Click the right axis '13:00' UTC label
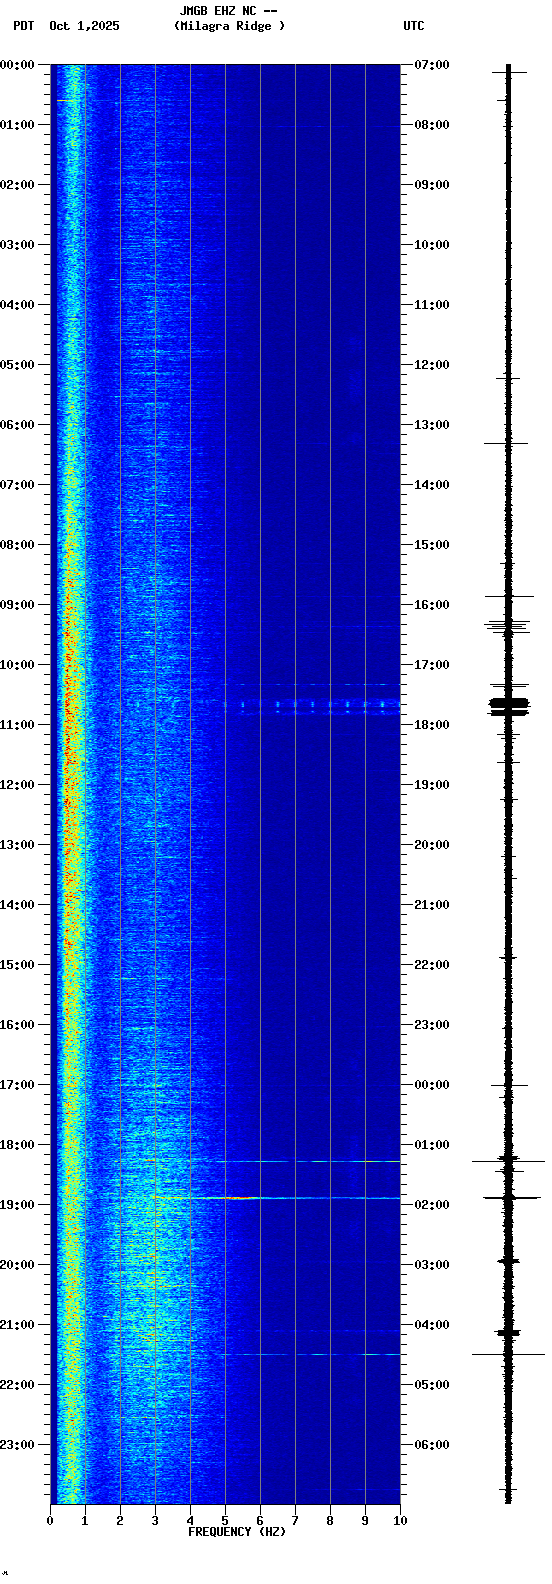Viewport: 552px width, 1584px height. pos(432,425)
